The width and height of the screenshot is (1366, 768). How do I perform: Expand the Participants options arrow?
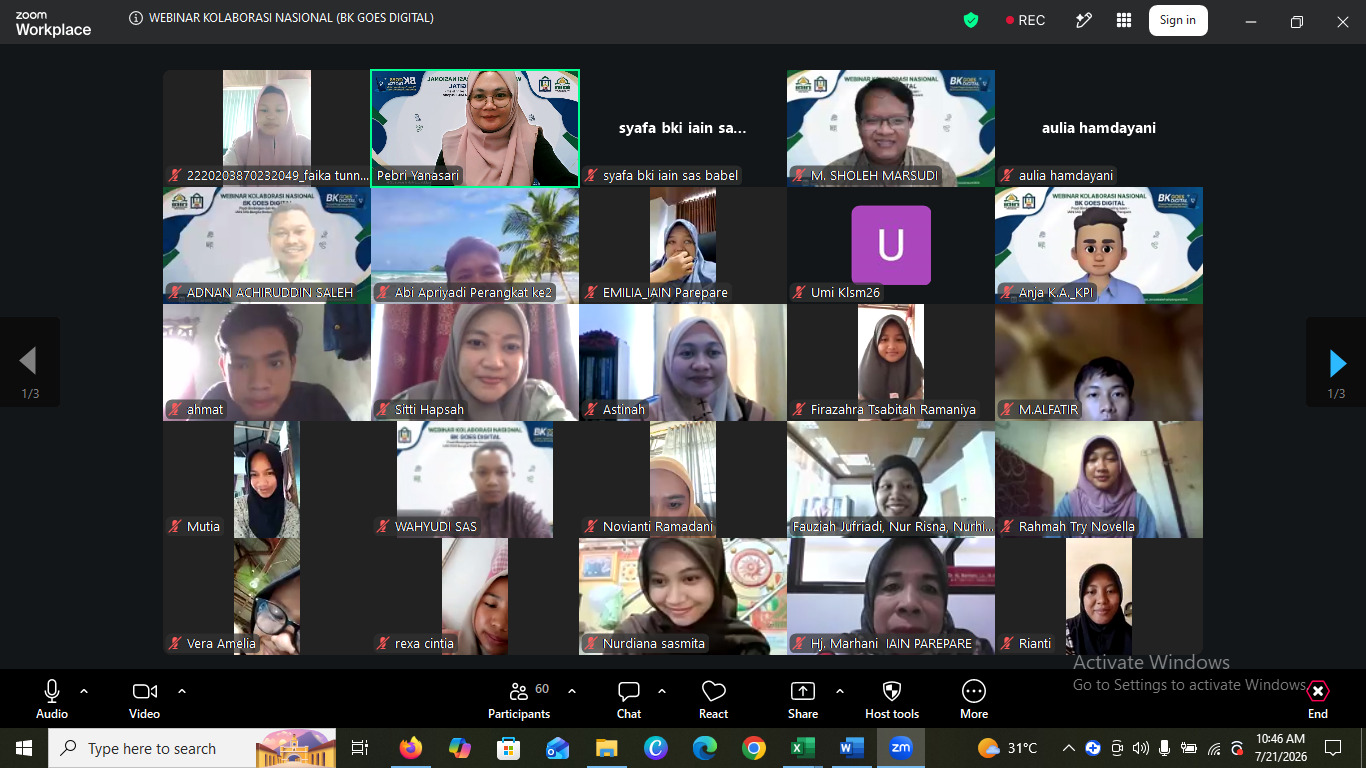click(x=572, y=691)
